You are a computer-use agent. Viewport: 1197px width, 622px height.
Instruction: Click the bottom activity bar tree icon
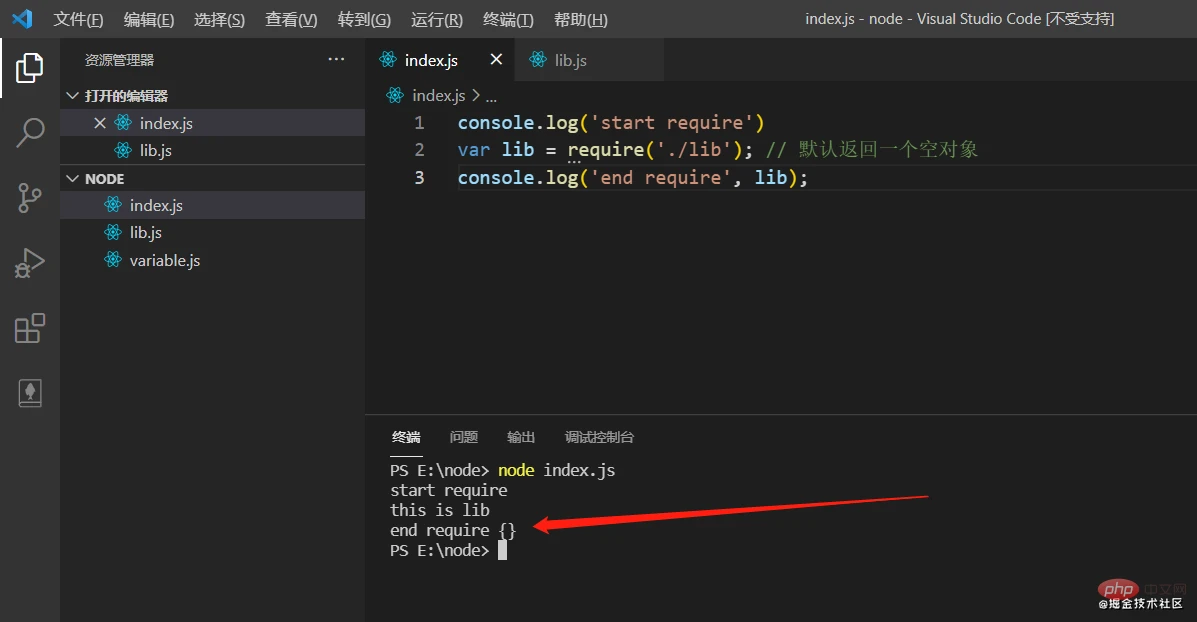(30, 393)
